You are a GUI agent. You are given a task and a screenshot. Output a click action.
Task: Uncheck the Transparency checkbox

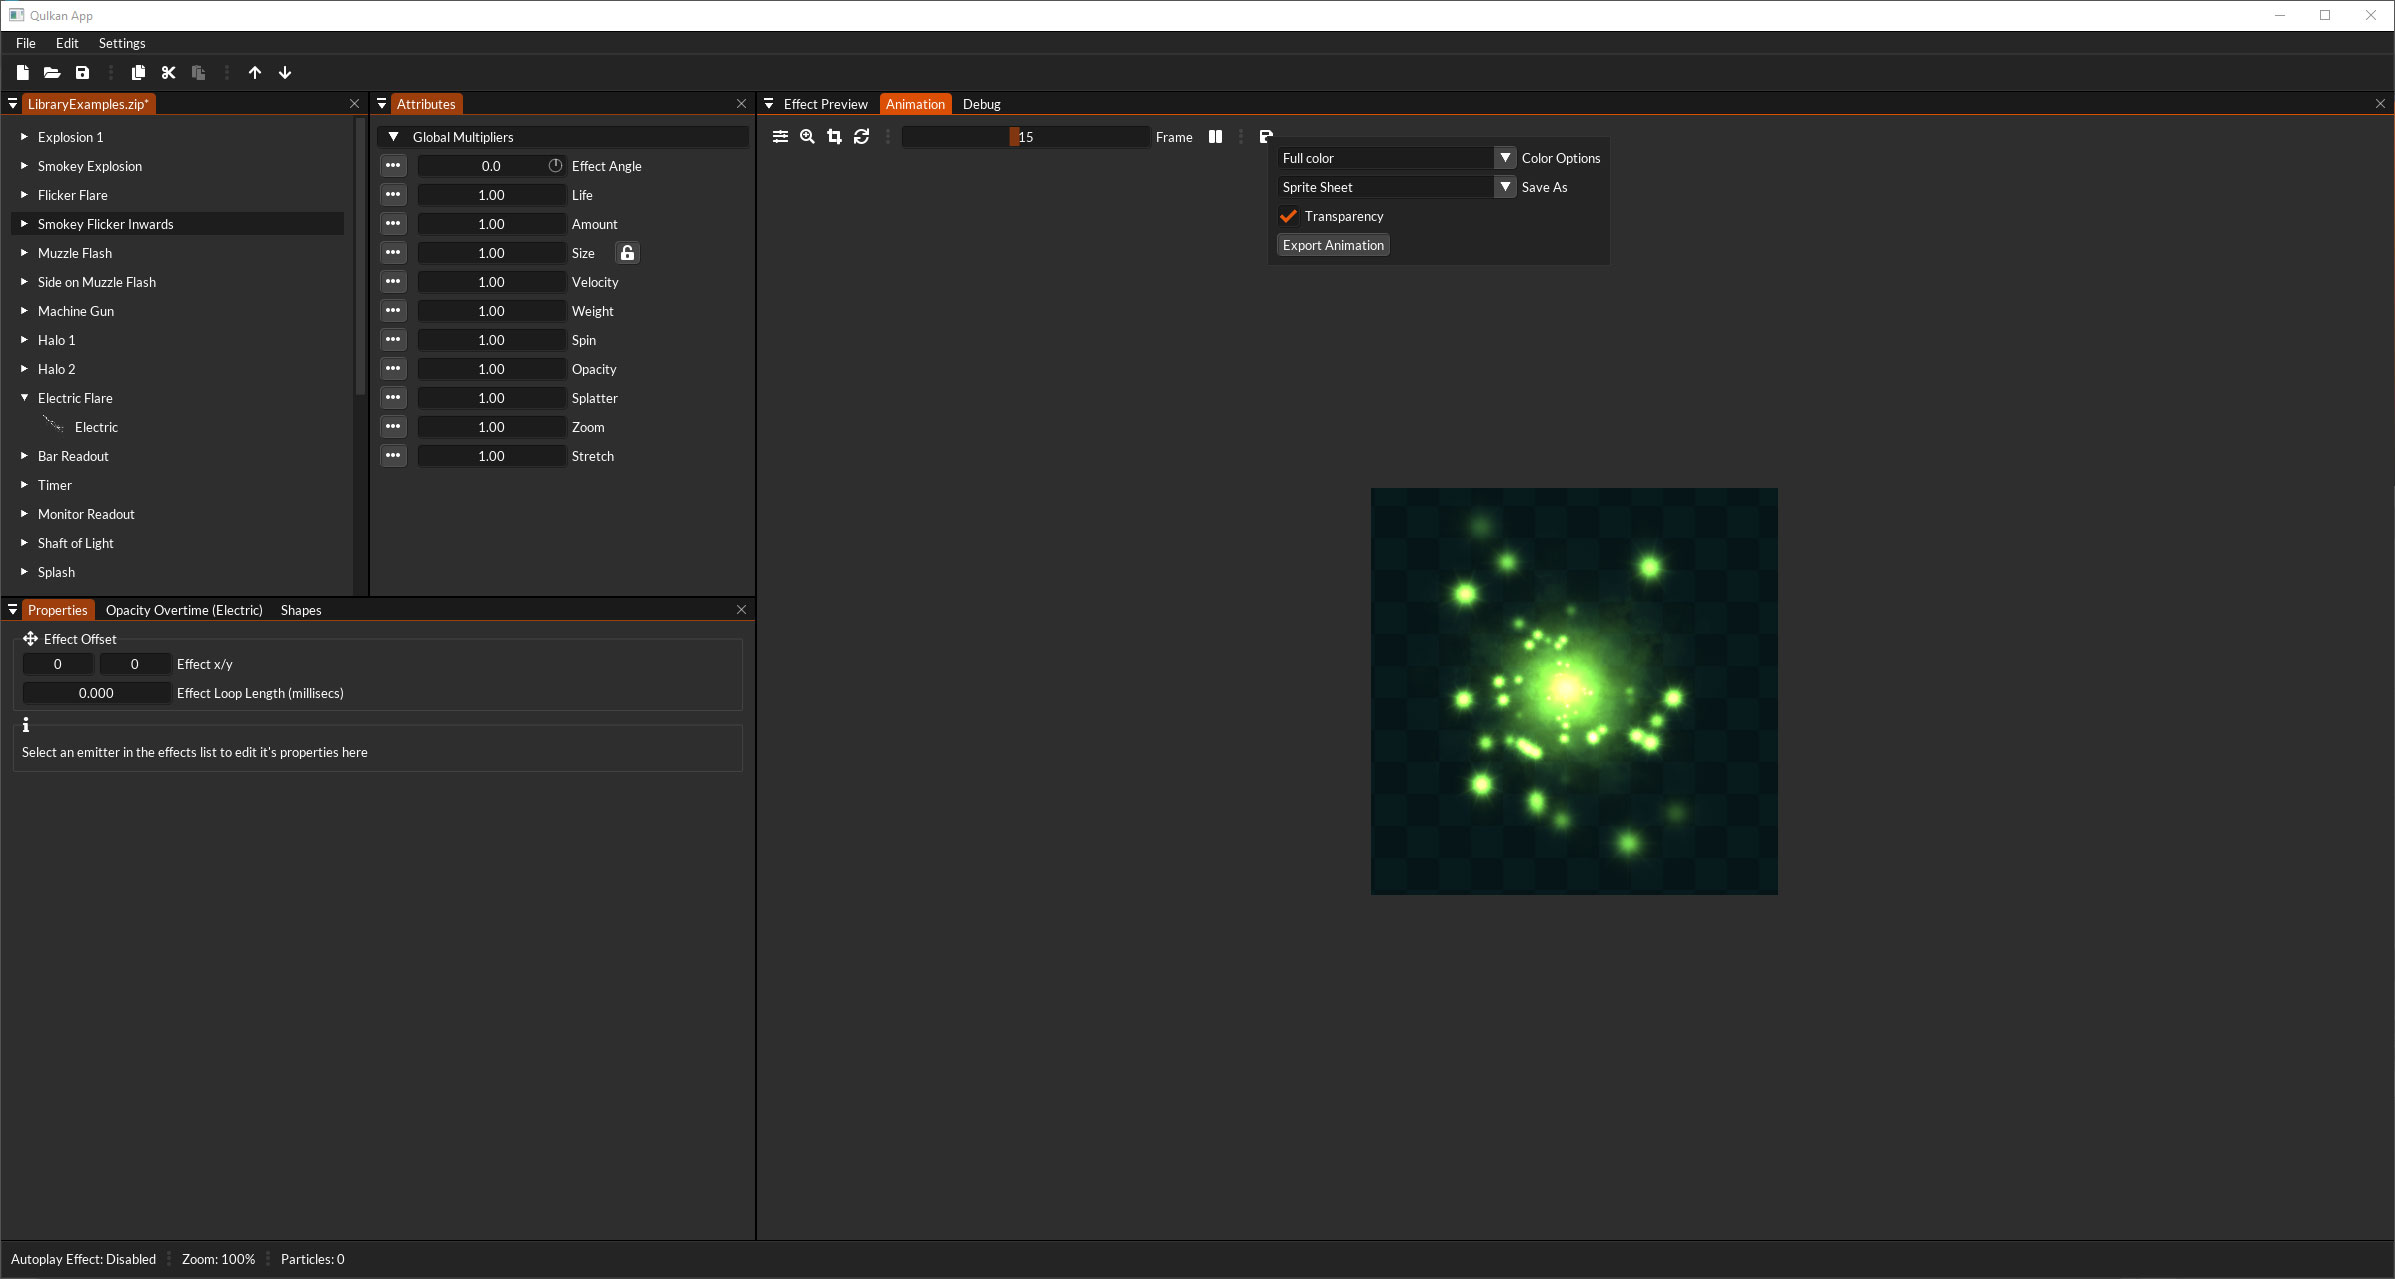(1289, 216)
